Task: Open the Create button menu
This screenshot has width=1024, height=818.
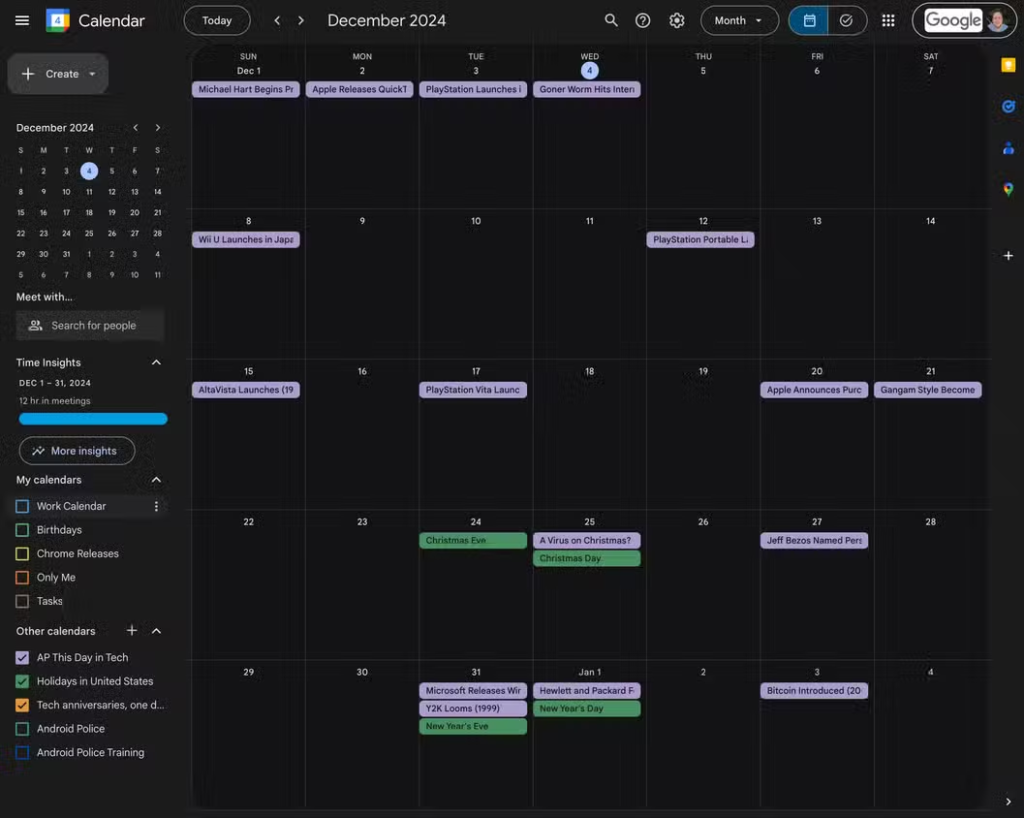Action: (x=58, y=74)
